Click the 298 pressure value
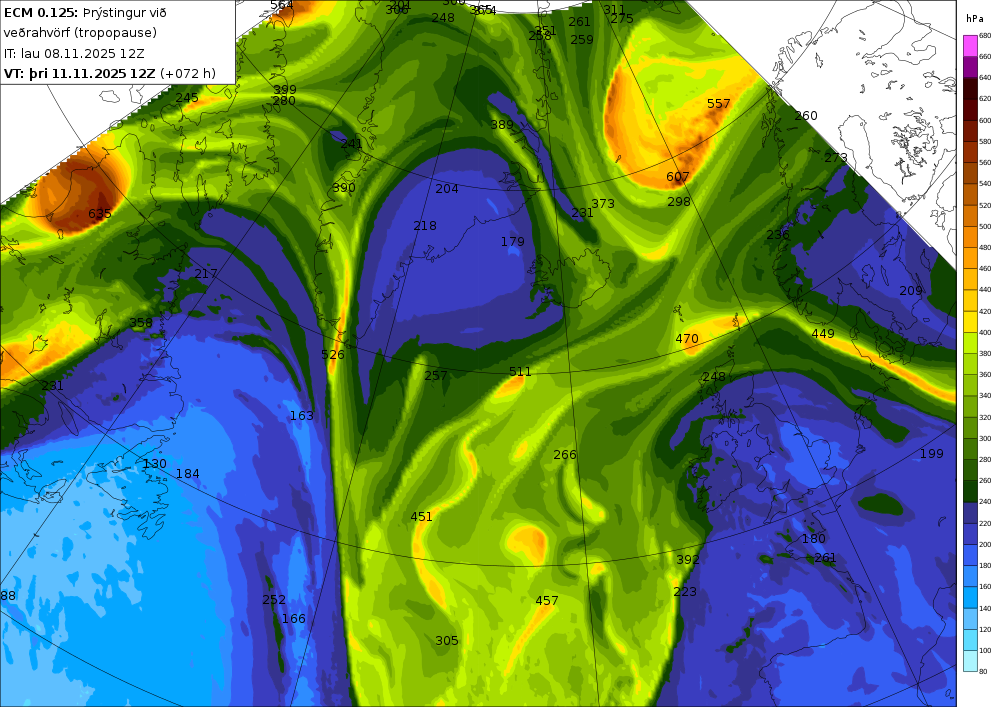The width and height of the screenshot is (1000, 707). click(x=679, y=201)
